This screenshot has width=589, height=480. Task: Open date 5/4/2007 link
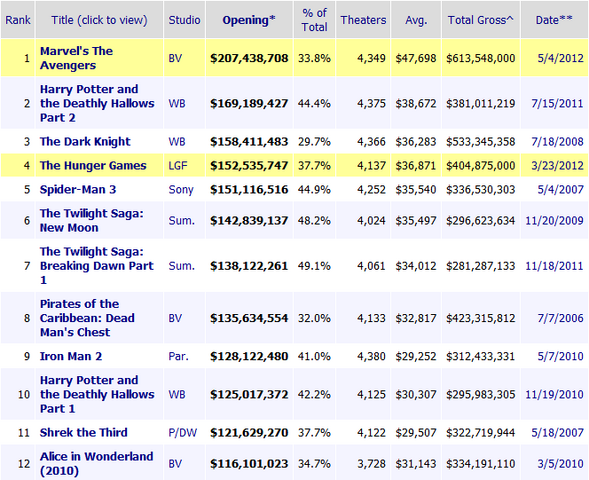click(560, 190)
